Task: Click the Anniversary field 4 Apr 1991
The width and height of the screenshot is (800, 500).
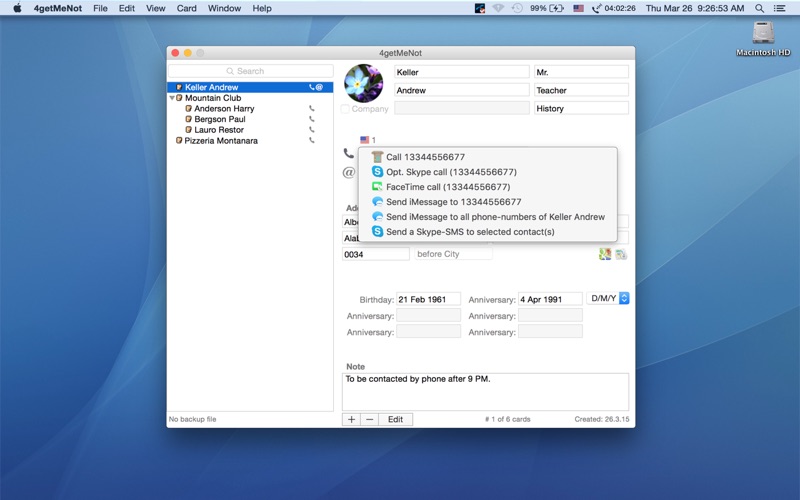Action: click(550, 299)
